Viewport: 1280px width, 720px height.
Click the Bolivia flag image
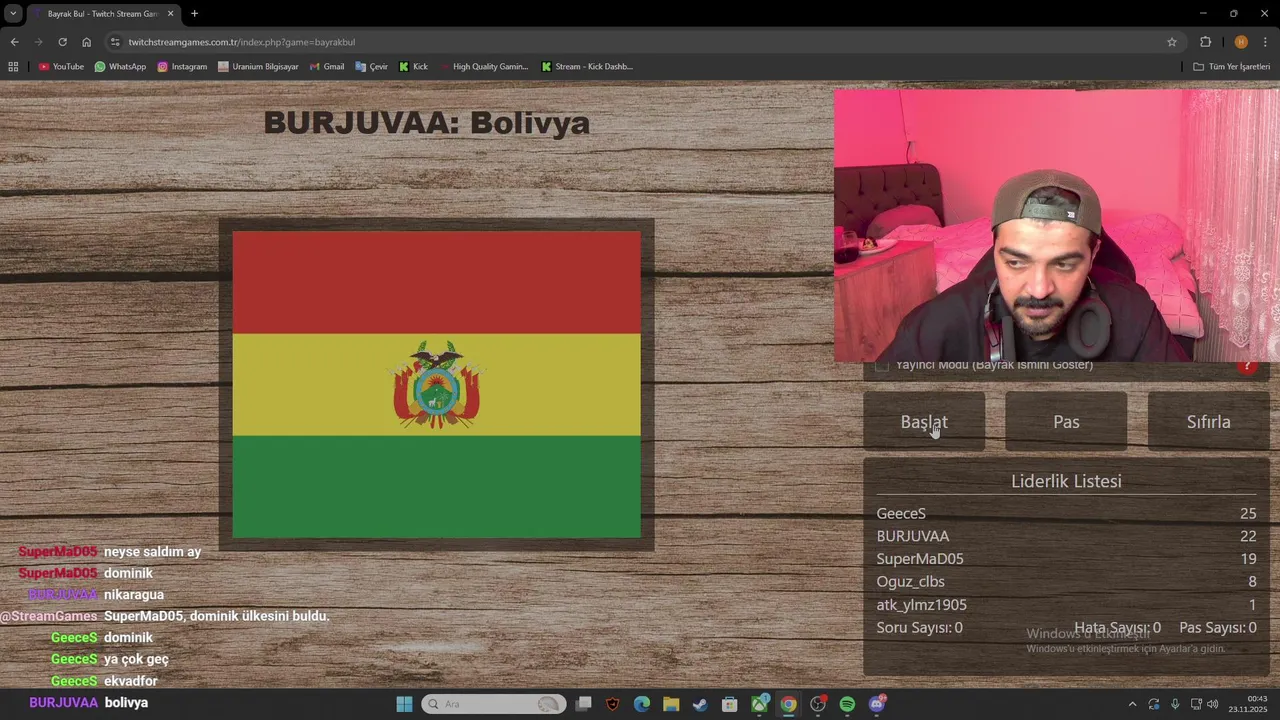pyautogui.click(x=436, y=385)
